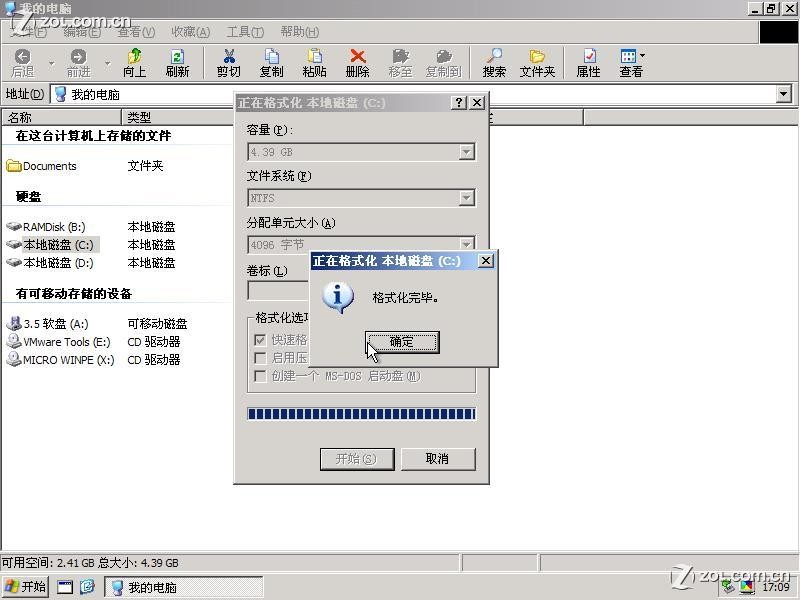800x600 pixels.
Task: Open the NTFS file system dropdown
Action: pos(466,198)
